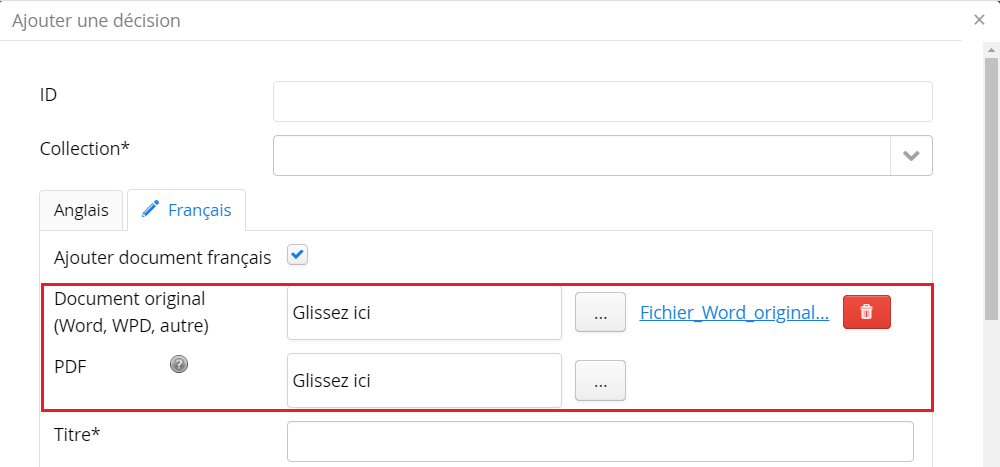Screen dimensions: 1000x467
Task: Click the PDF Glissez ici drop zone
Action: (424, 380)
